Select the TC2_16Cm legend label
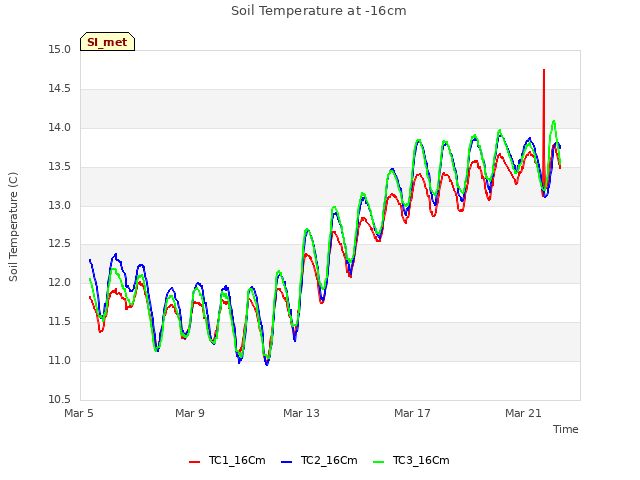 pyautogui.click(x=329, y=460)
